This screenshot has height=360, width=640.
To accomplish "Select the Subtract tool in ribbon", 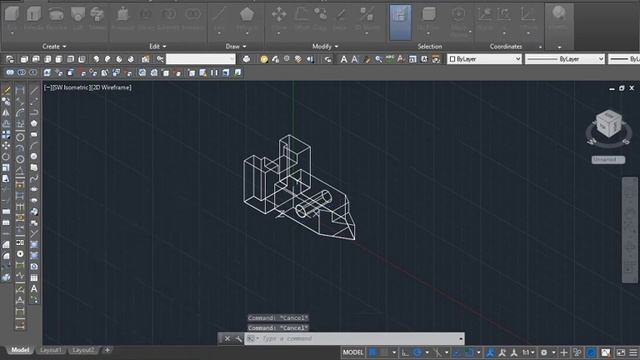I will (x=168, y=19).
